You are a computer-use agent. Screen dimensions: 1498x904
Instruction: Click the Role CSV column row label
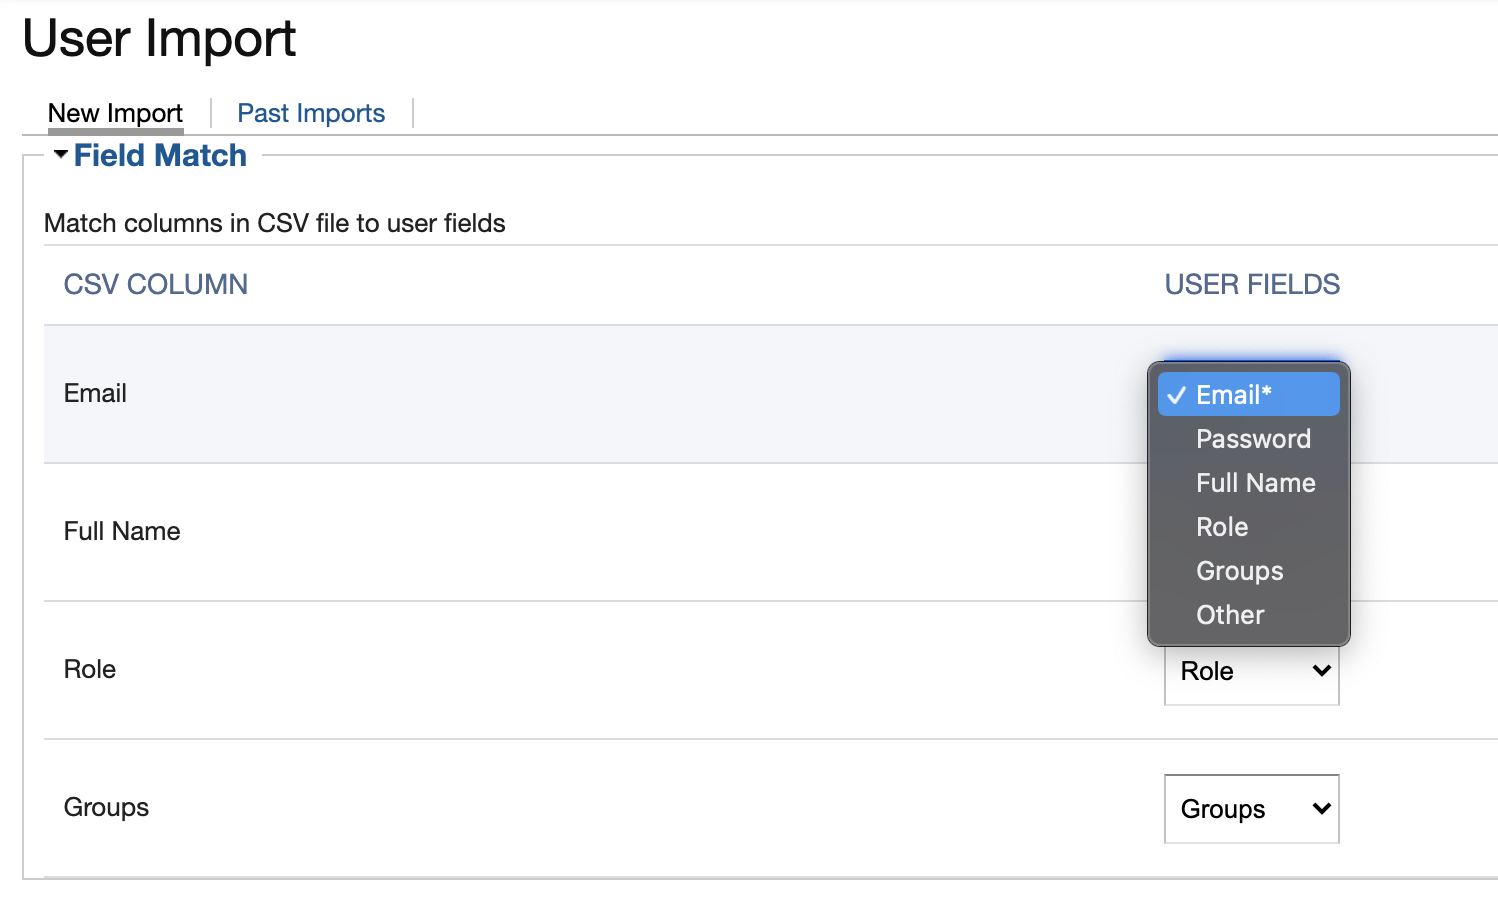click(x=90, y=670)
